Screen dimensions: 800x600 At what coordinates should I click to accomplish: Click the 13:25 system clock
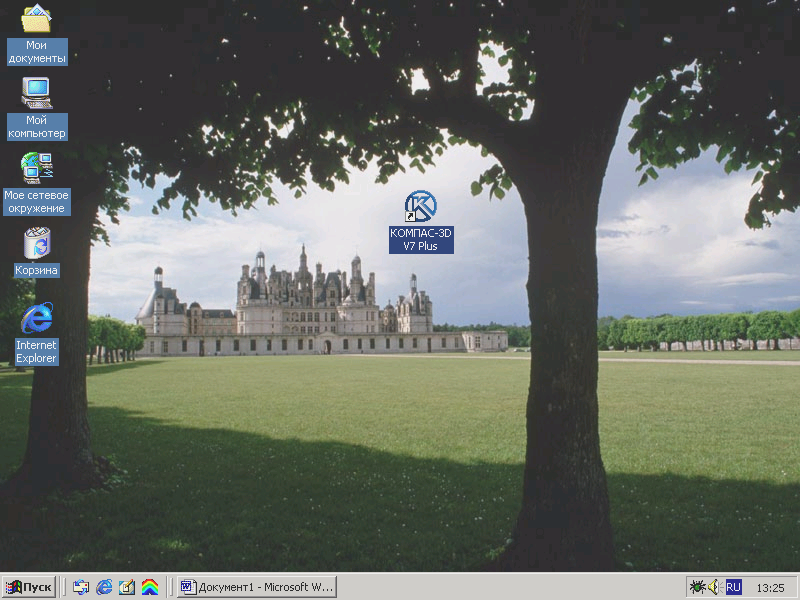click(x=770, y=588)
